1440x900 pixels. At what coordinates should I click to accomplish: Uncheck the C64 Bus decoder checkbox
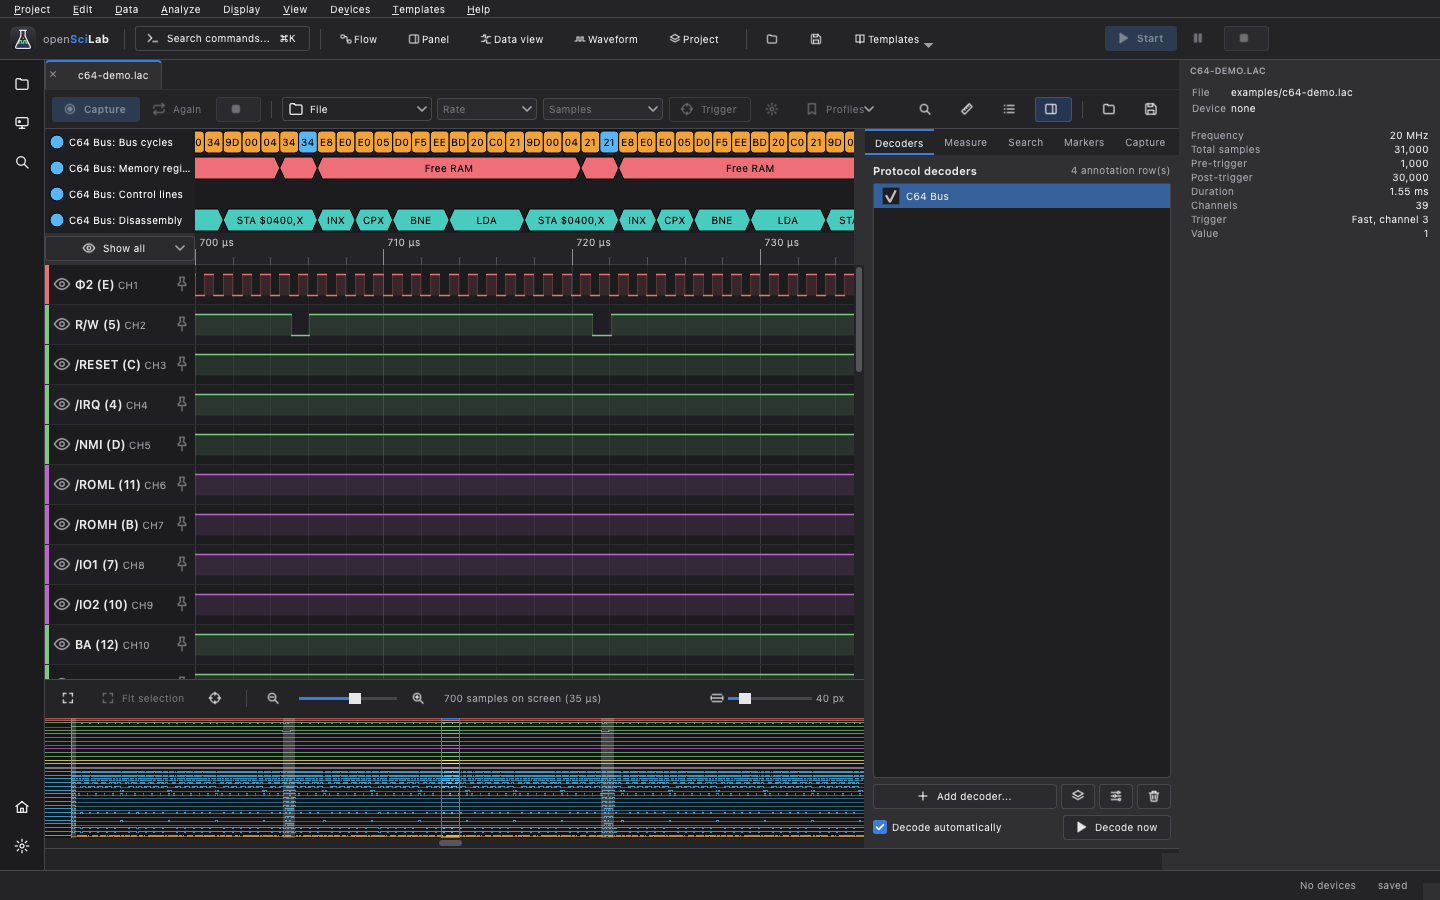coord(891,196)
